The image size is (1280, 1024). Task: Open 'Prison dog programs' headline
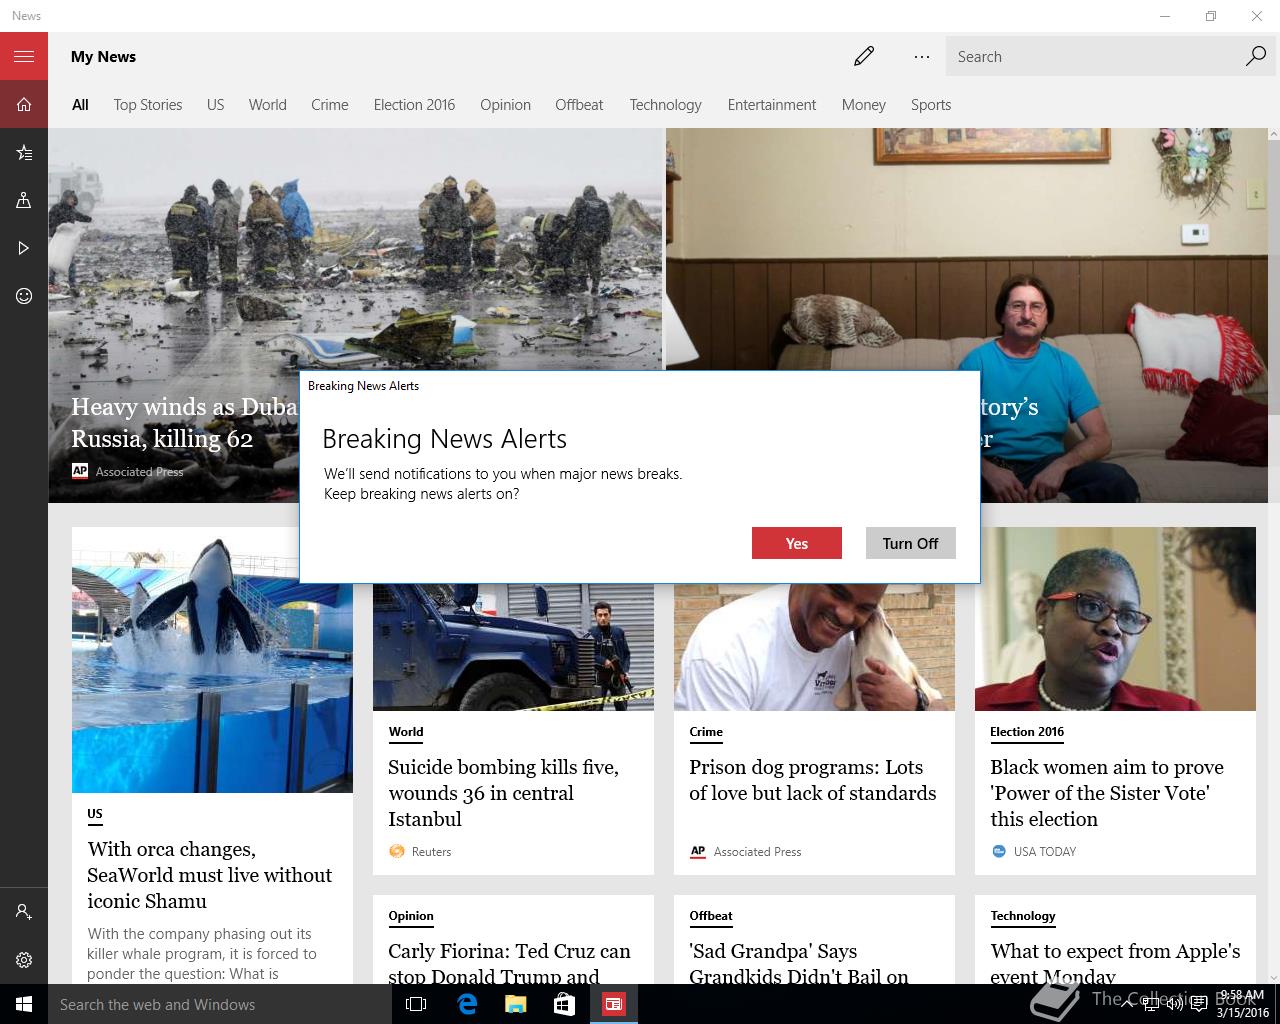pyautogui.click(x=812, y=780)
